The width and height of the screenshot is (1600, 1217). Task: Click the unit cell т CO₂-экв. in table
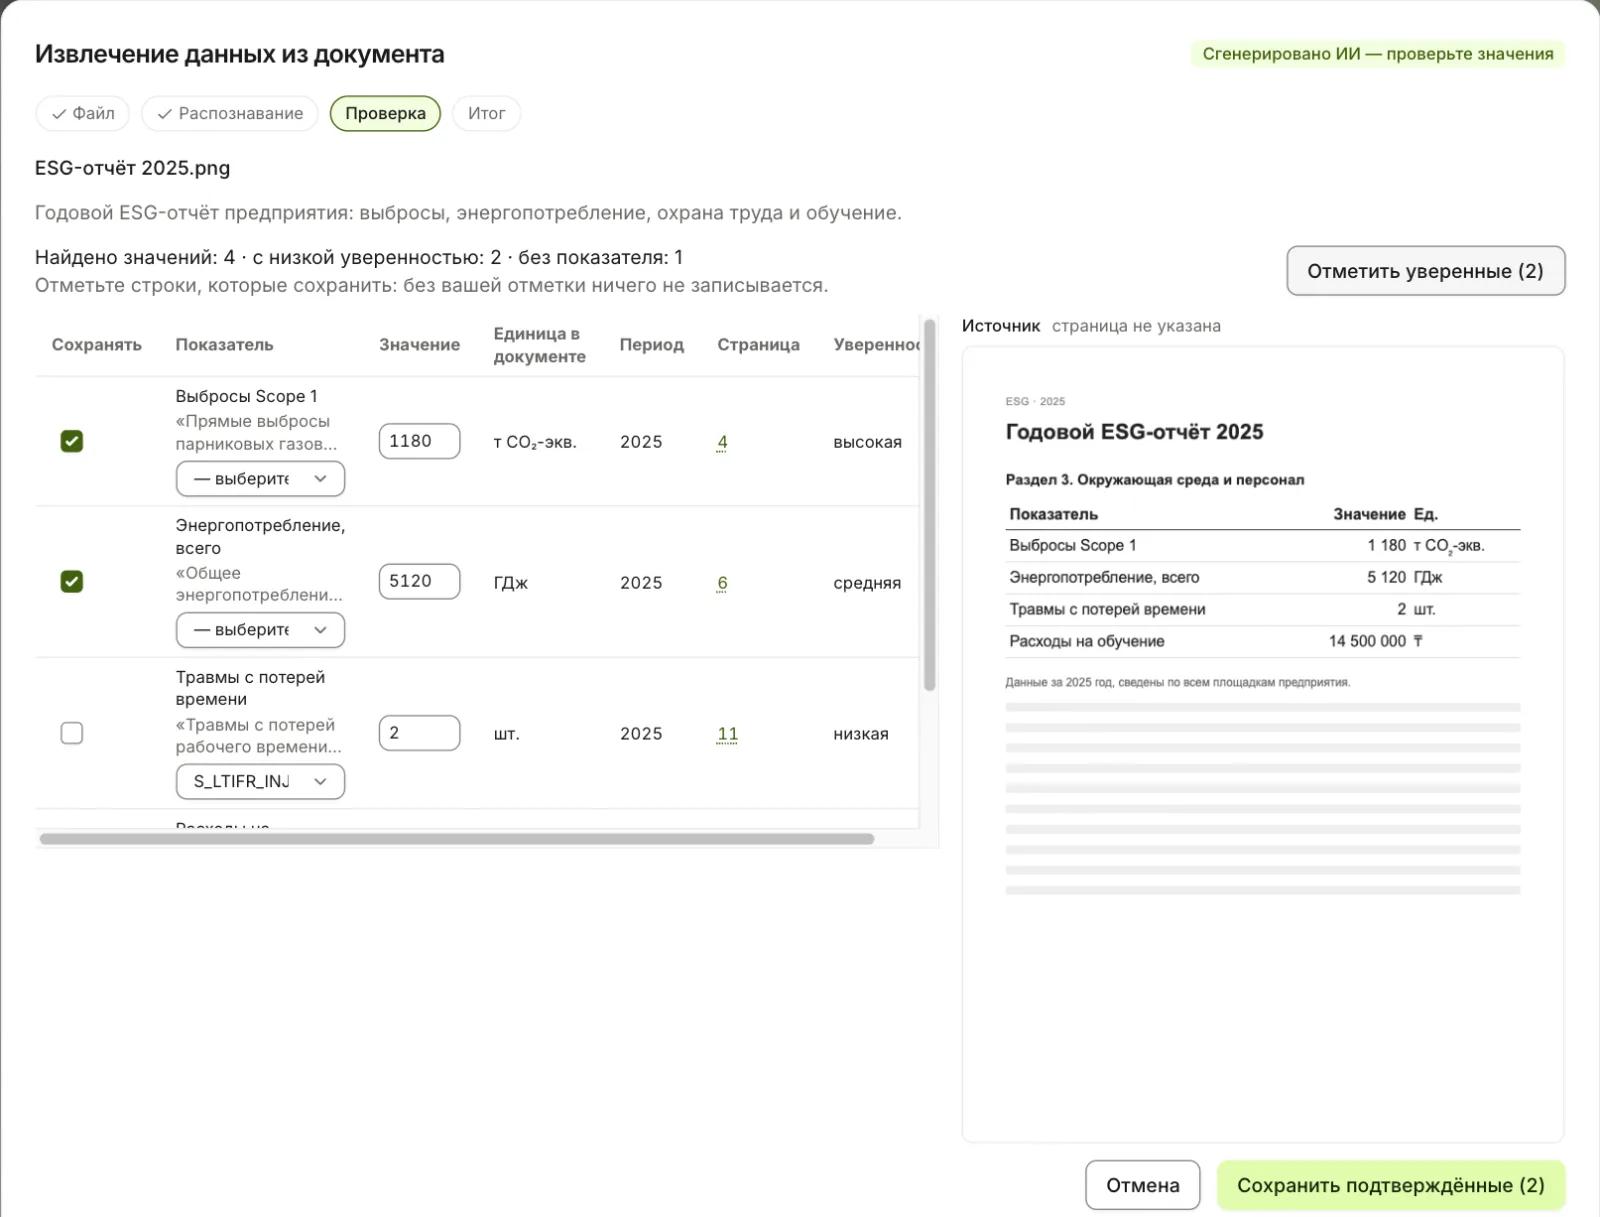point(535,442)
